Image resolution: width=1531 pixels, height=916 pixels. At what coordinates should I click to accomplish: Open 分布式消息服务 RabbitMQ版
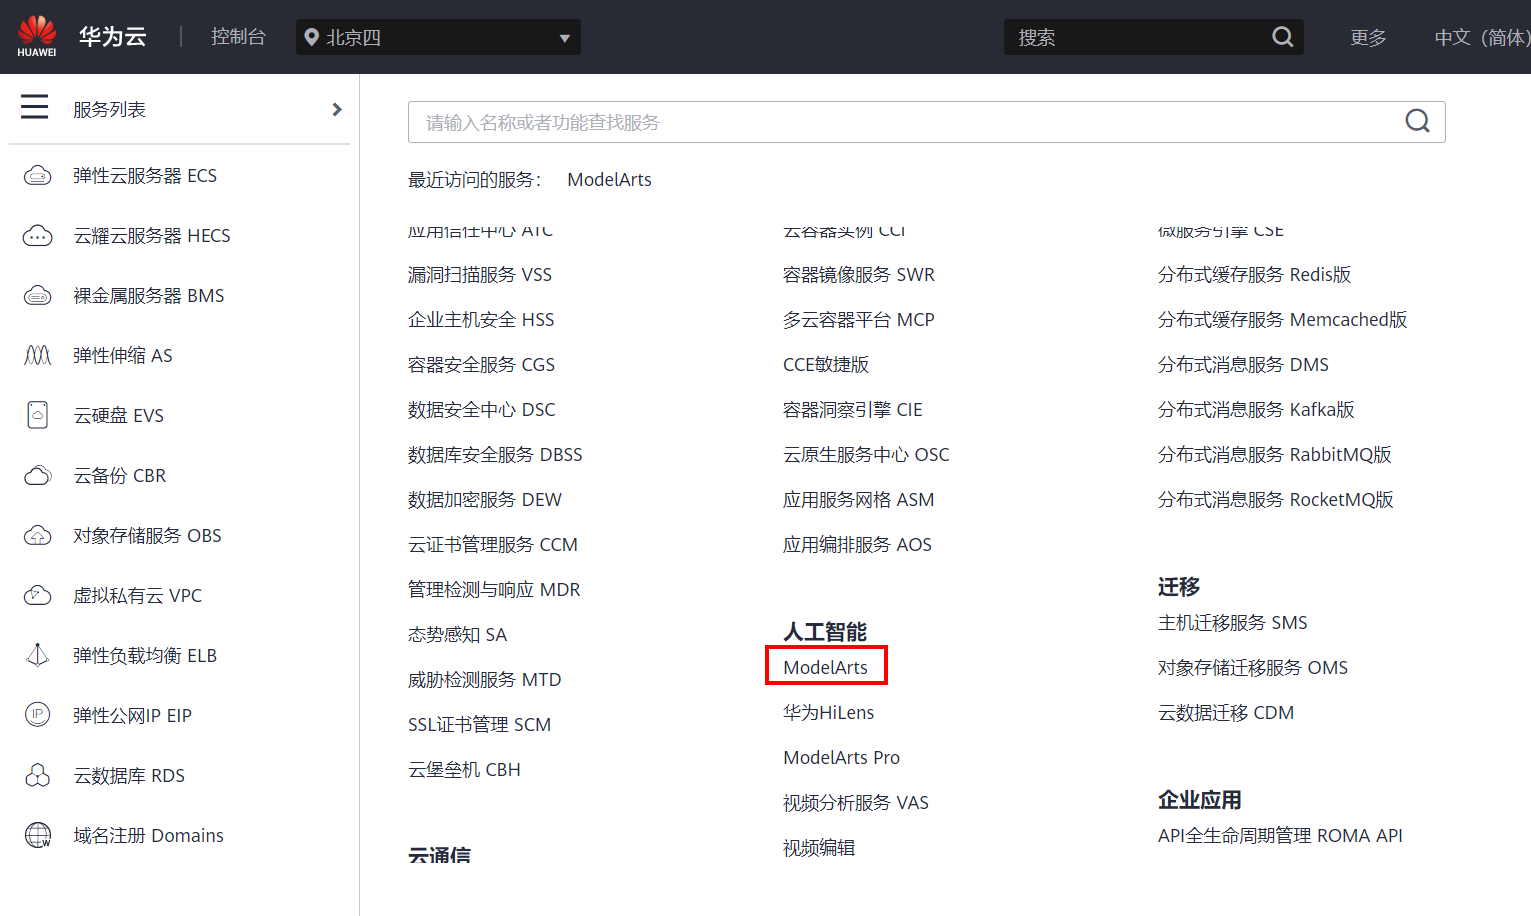(x=1275, y=454)
